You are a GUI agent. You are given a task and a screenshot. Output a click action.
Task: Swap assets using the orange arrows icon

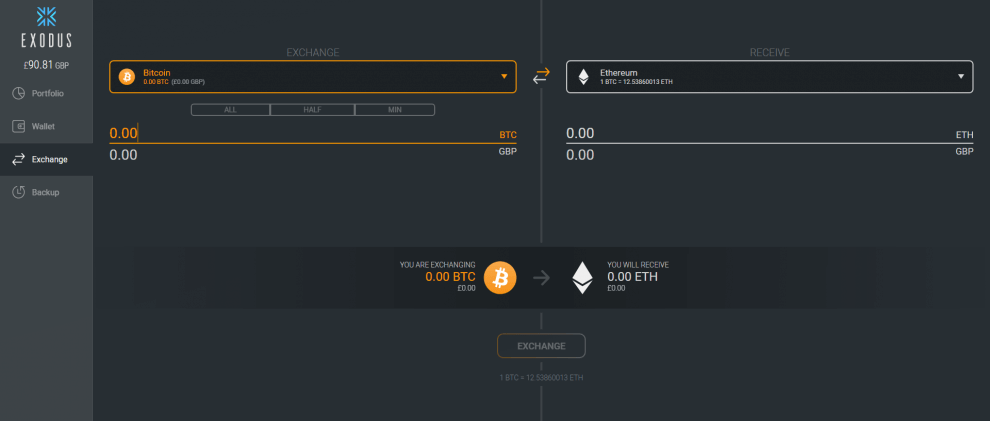coord(541,76)
